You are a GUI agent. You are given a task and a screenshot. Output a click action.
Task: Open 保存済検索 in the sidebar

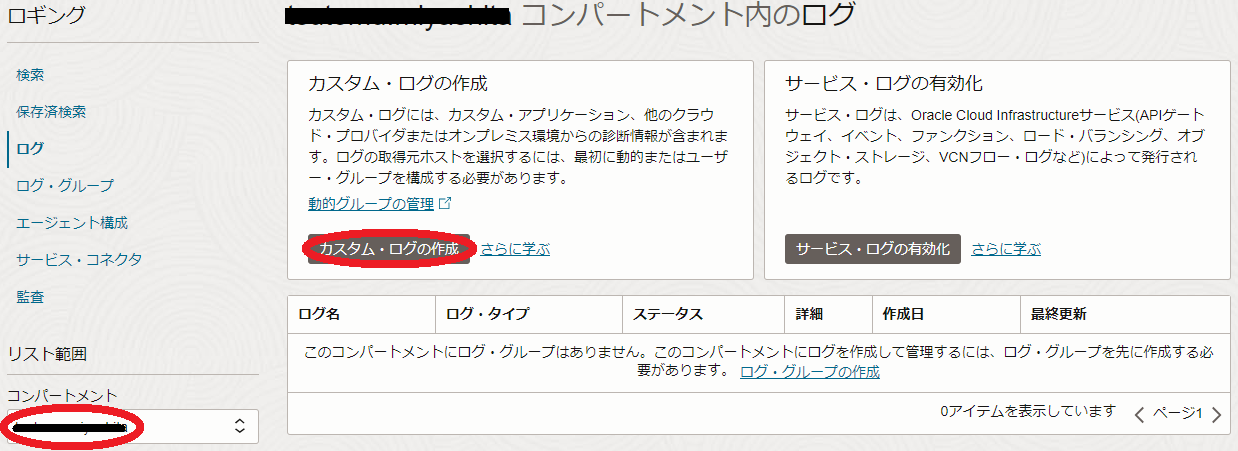click(51, 112)
